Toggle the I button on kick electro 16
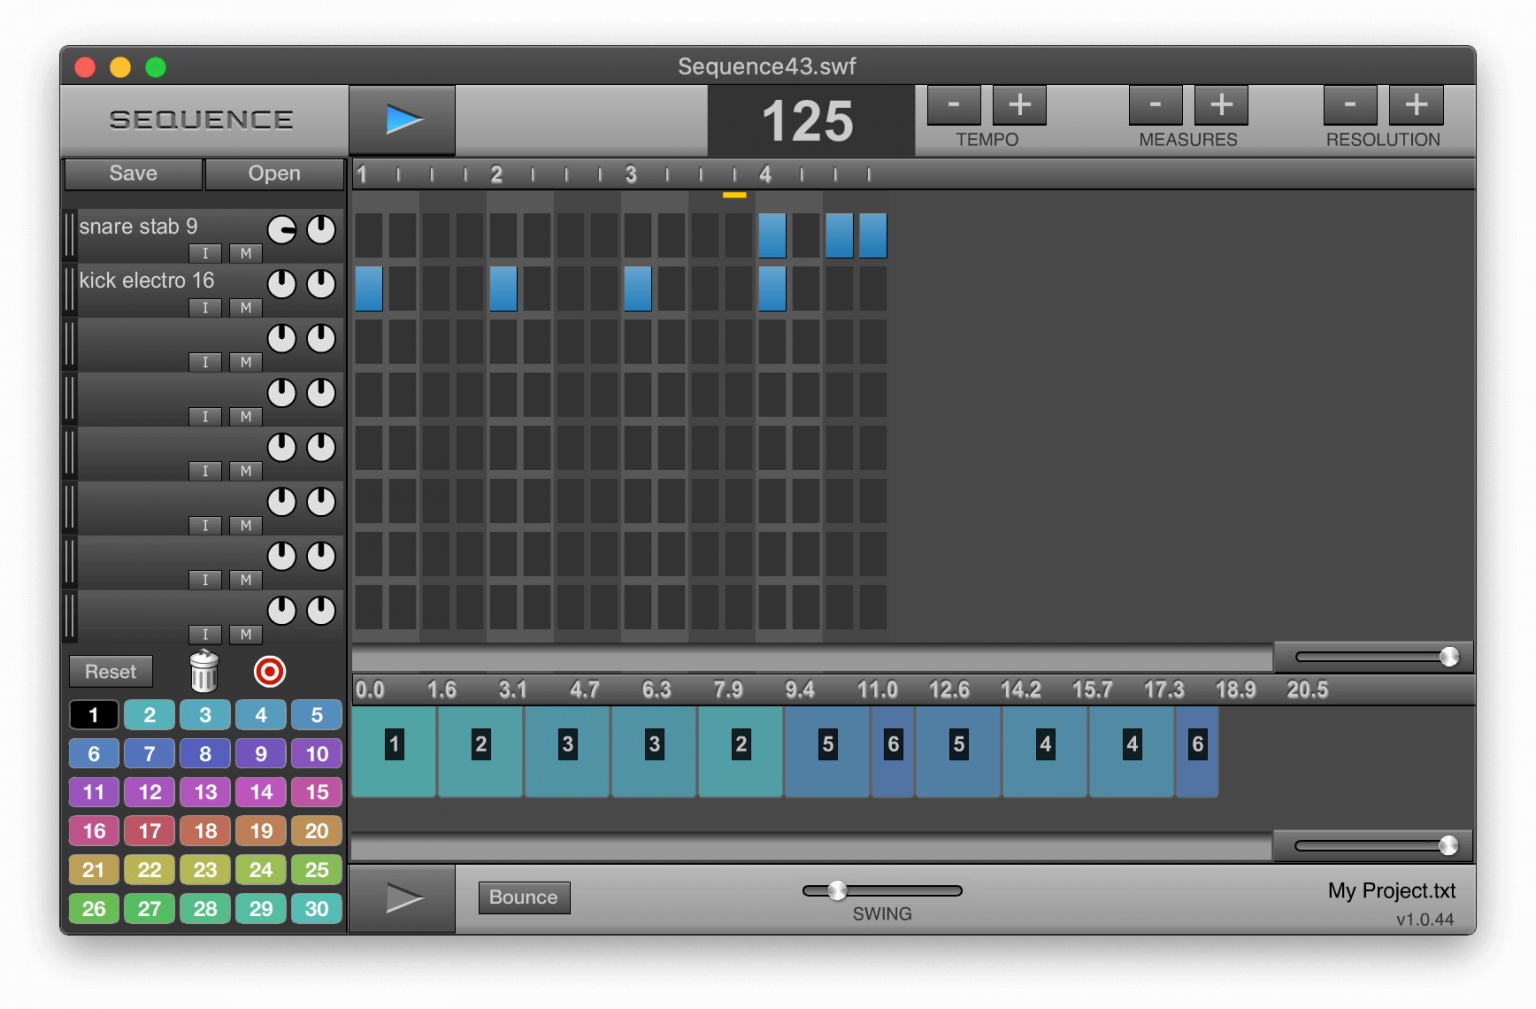 click(205, 308)
